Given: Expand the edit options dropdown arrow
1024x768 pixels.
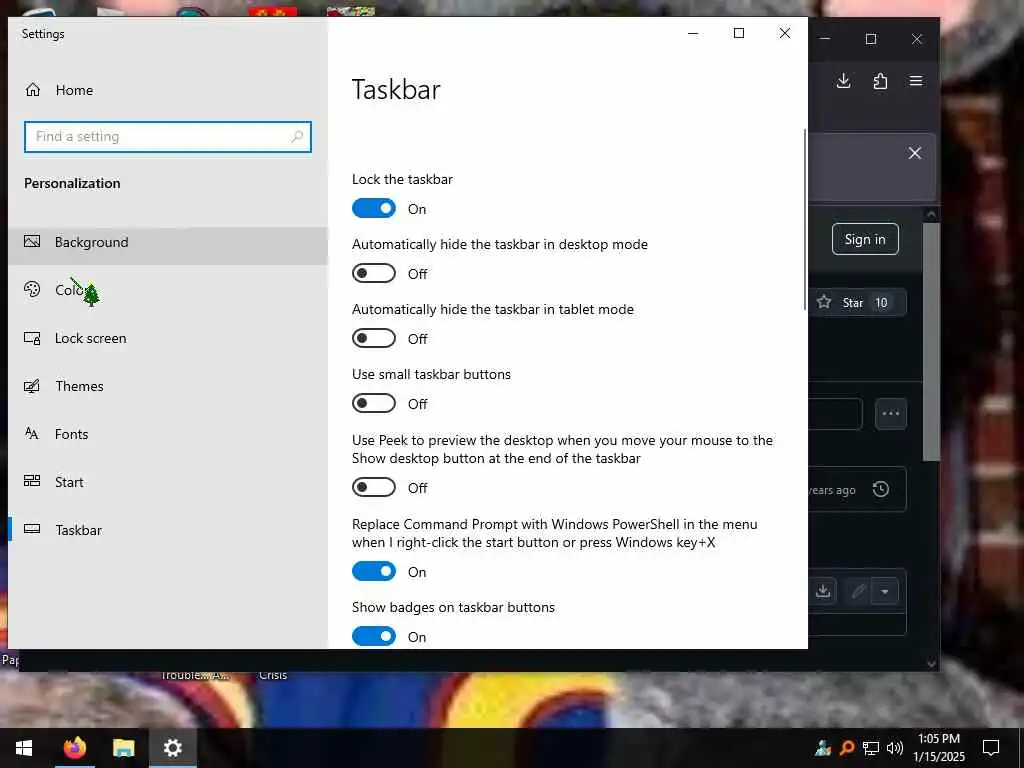Looking at the screenshot, I should click(x=885, y=592).
